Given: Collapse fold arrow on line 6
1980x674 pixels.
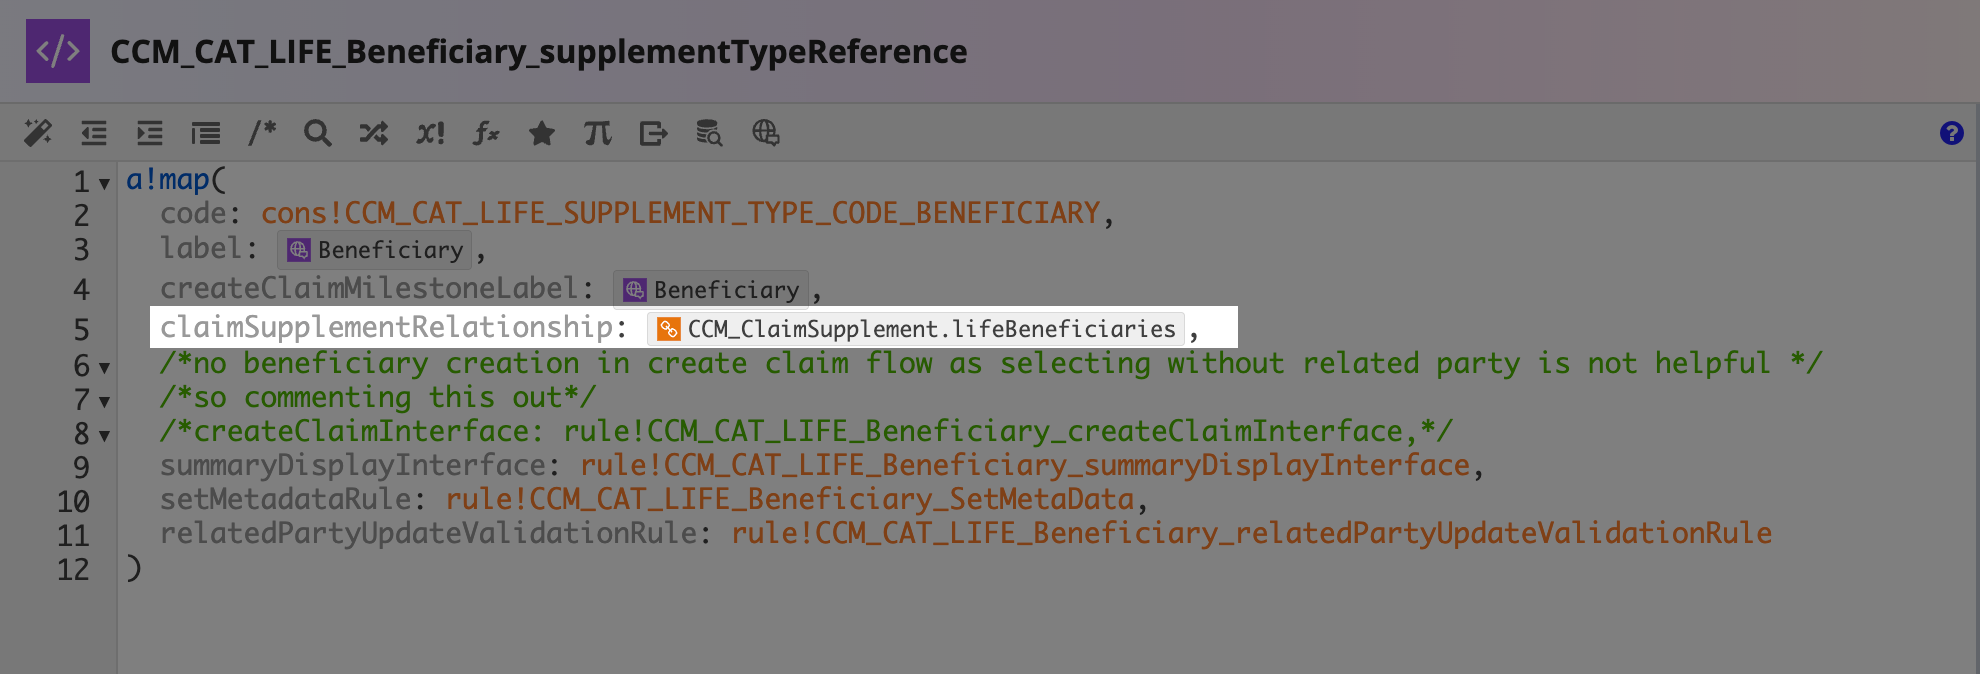Looking at the screenshot, I should pyautogui.click(x=104, y=368).
